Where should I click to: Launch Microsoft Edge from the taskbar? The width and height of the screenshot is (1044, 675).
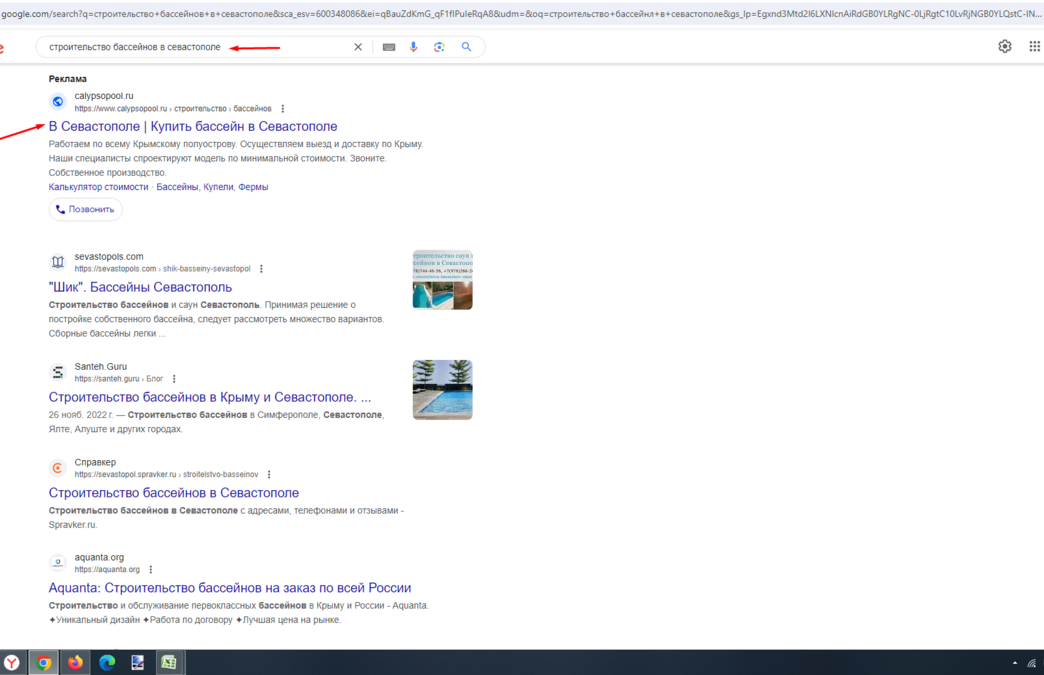click(107, 662)
